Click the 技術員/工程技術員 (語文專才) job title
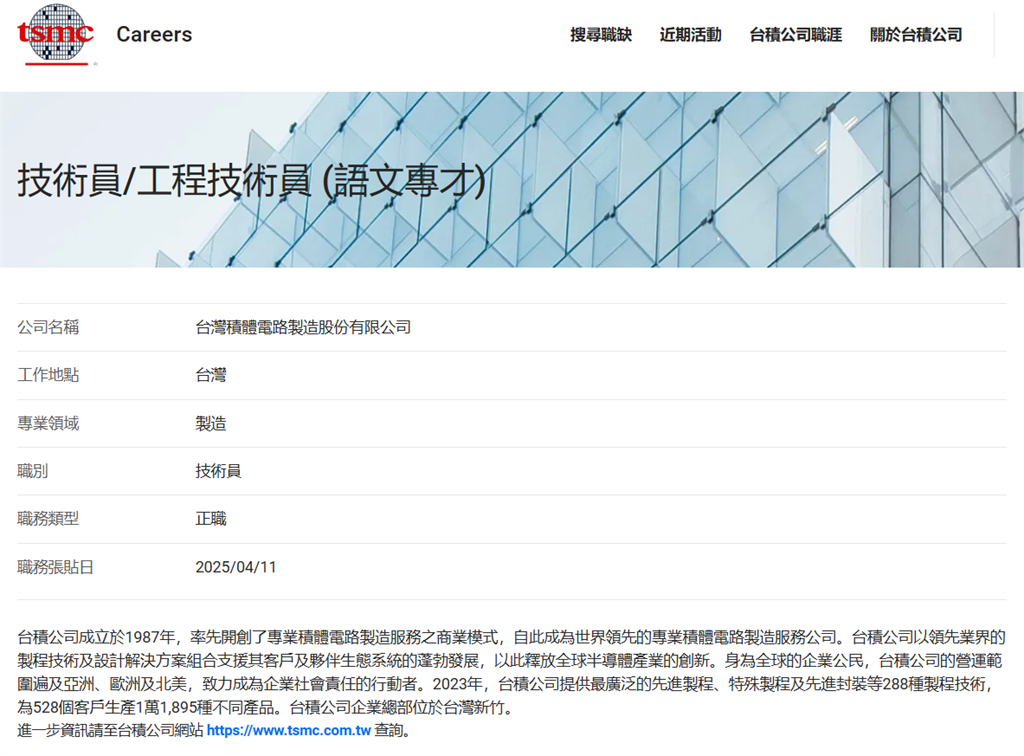Screen dimensions: 1024x756 click(x=252, y=181)
